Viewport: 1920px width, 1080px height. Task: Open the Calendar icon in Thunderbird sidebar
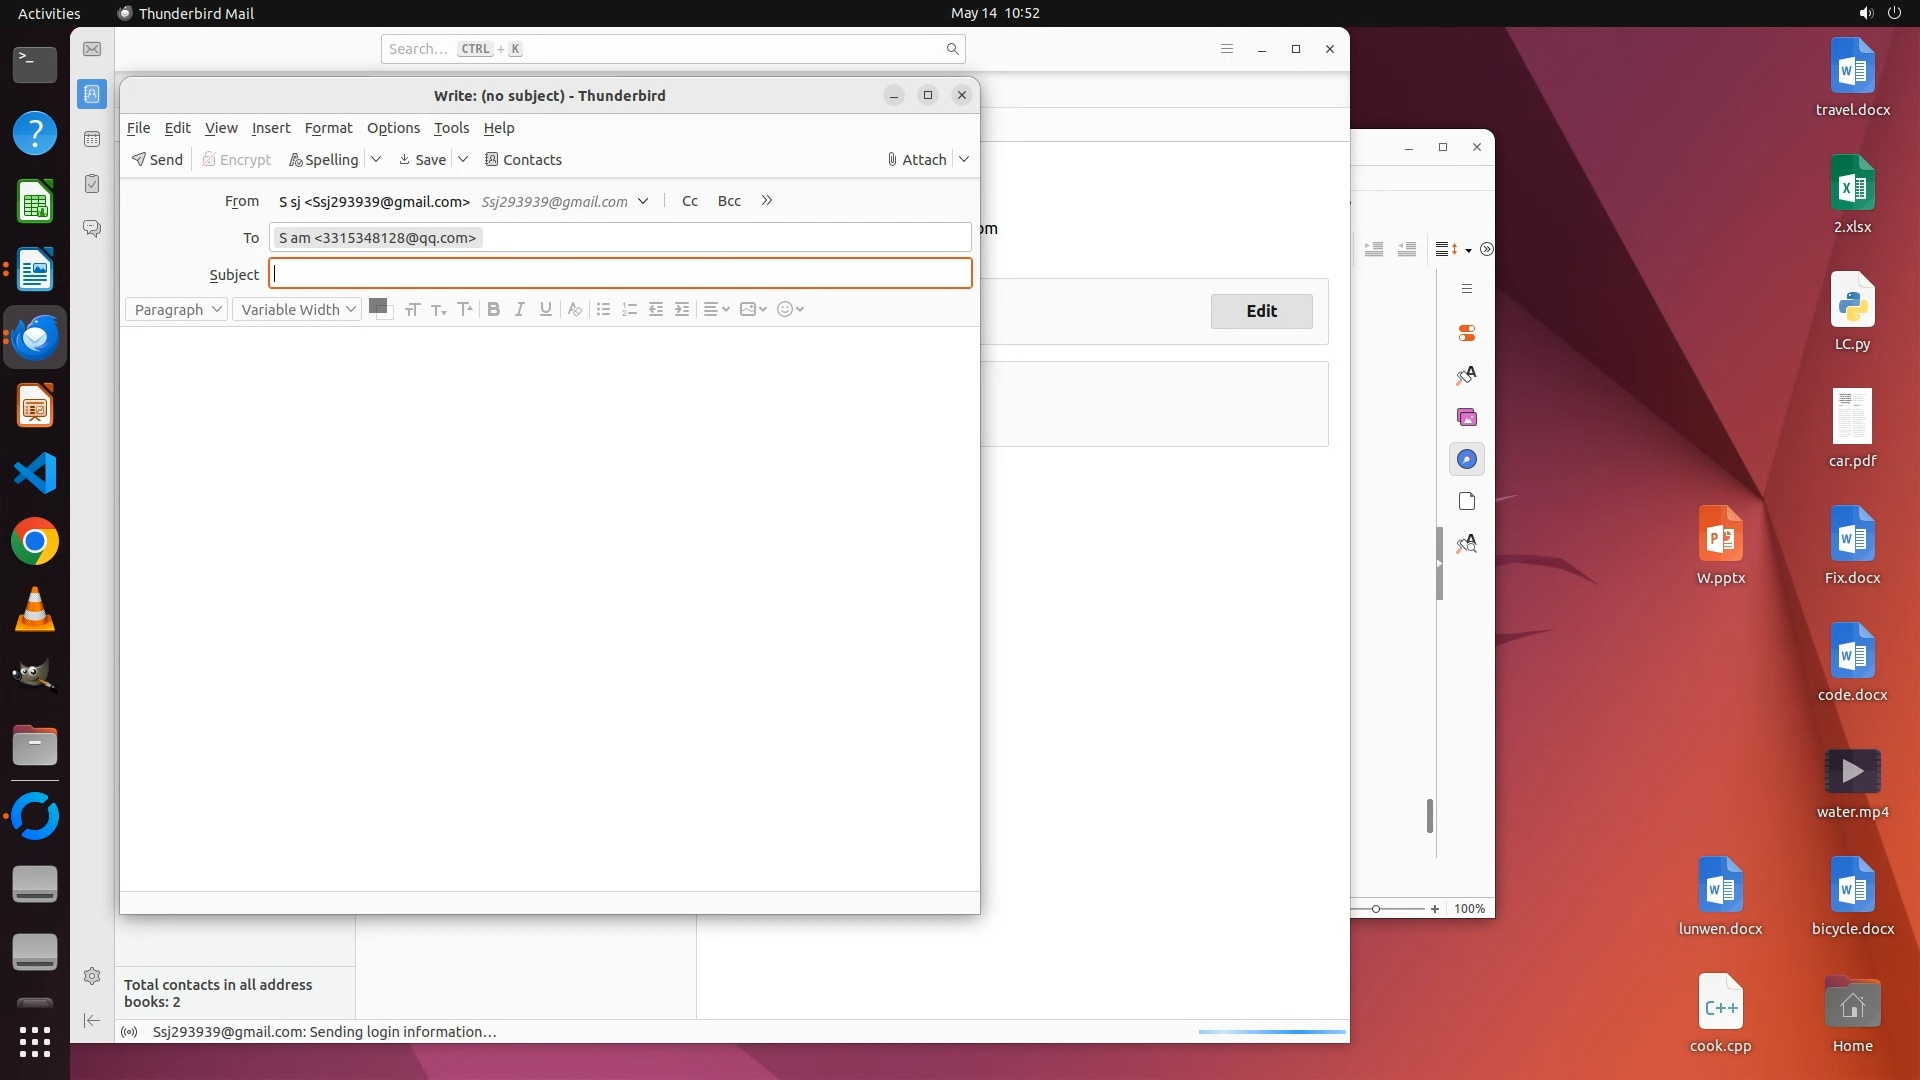92,139
